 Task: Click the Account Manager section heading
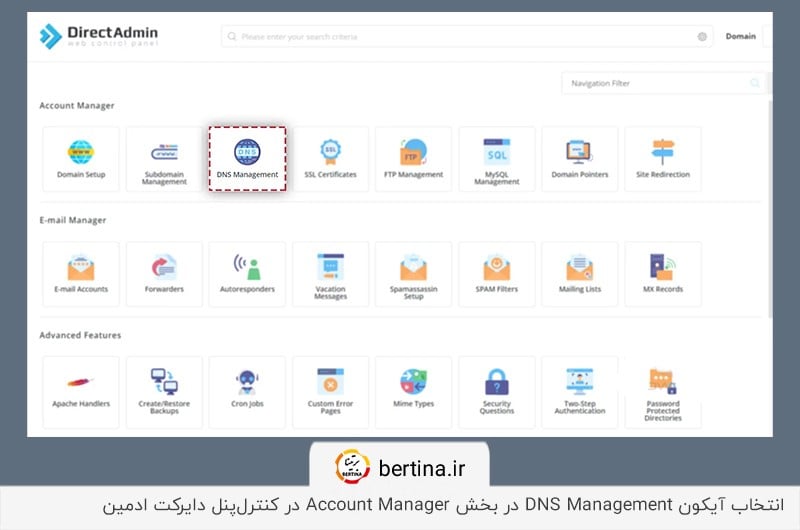[77, 106]
